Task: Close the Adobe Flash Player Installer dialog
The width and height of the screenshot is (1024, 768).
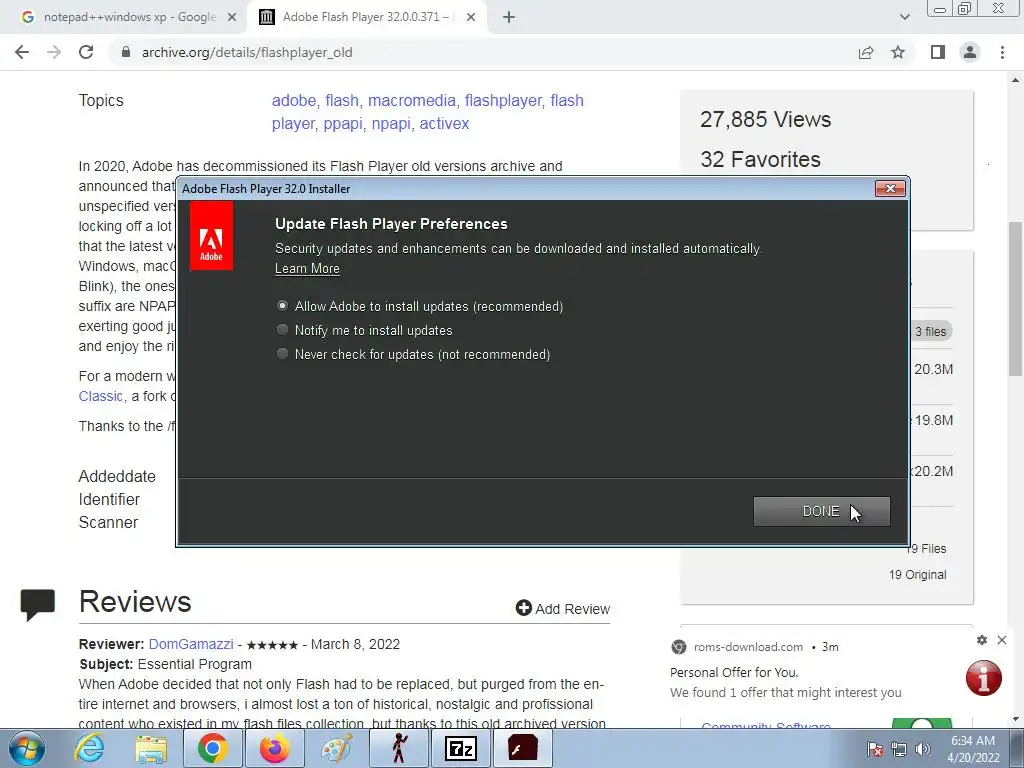Action: point(890,189)
